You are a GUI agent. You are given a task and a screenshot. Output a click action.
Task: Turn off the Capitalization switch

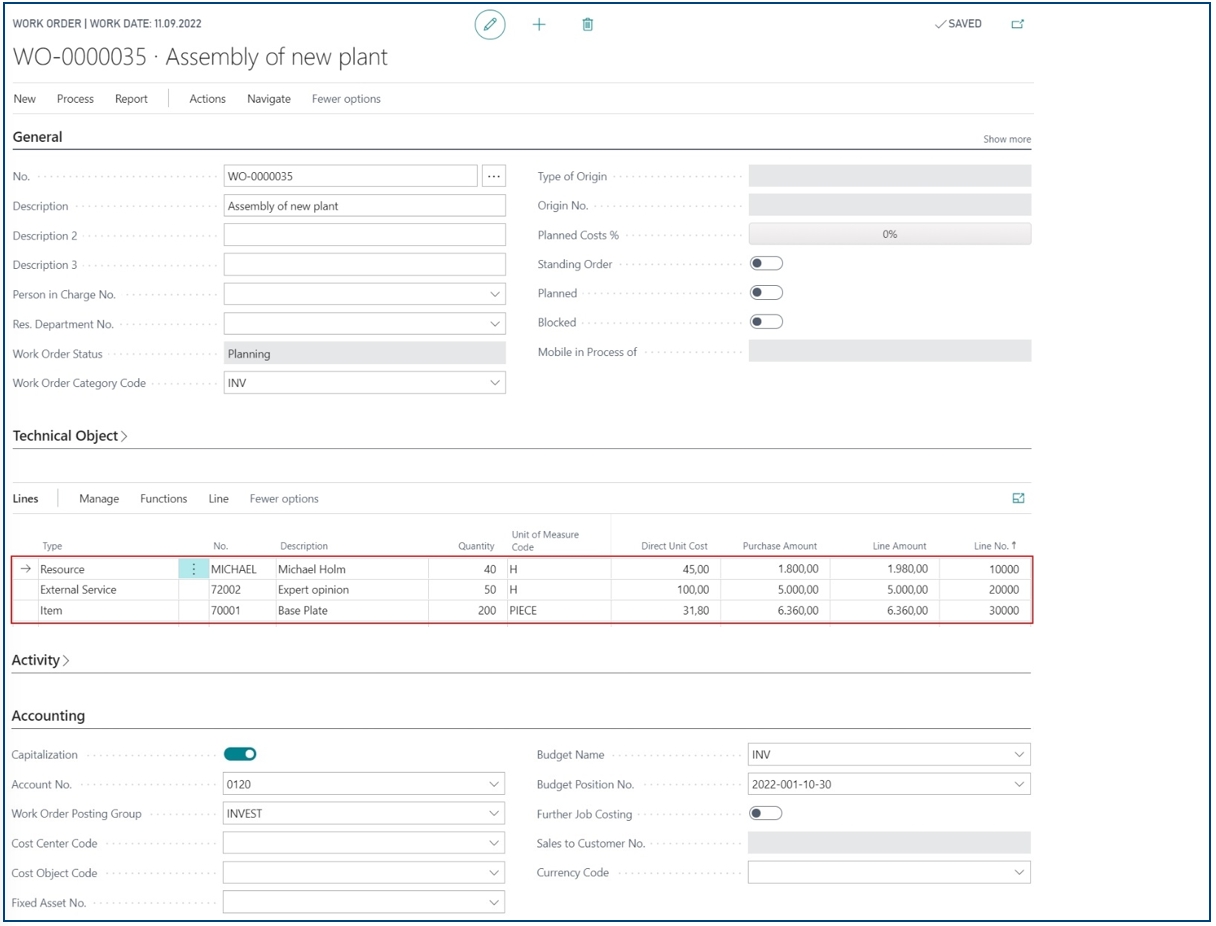coord(240,754)
